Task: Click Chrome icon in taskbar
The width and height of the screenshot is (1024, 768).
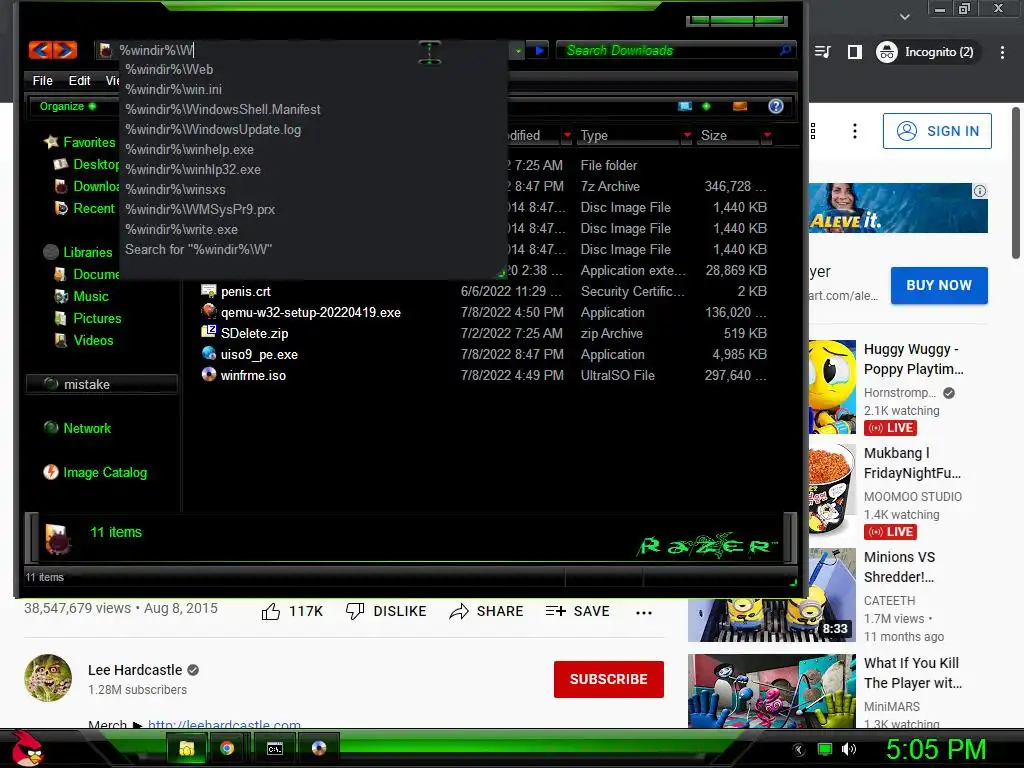Action: click(x=227, y=748)
